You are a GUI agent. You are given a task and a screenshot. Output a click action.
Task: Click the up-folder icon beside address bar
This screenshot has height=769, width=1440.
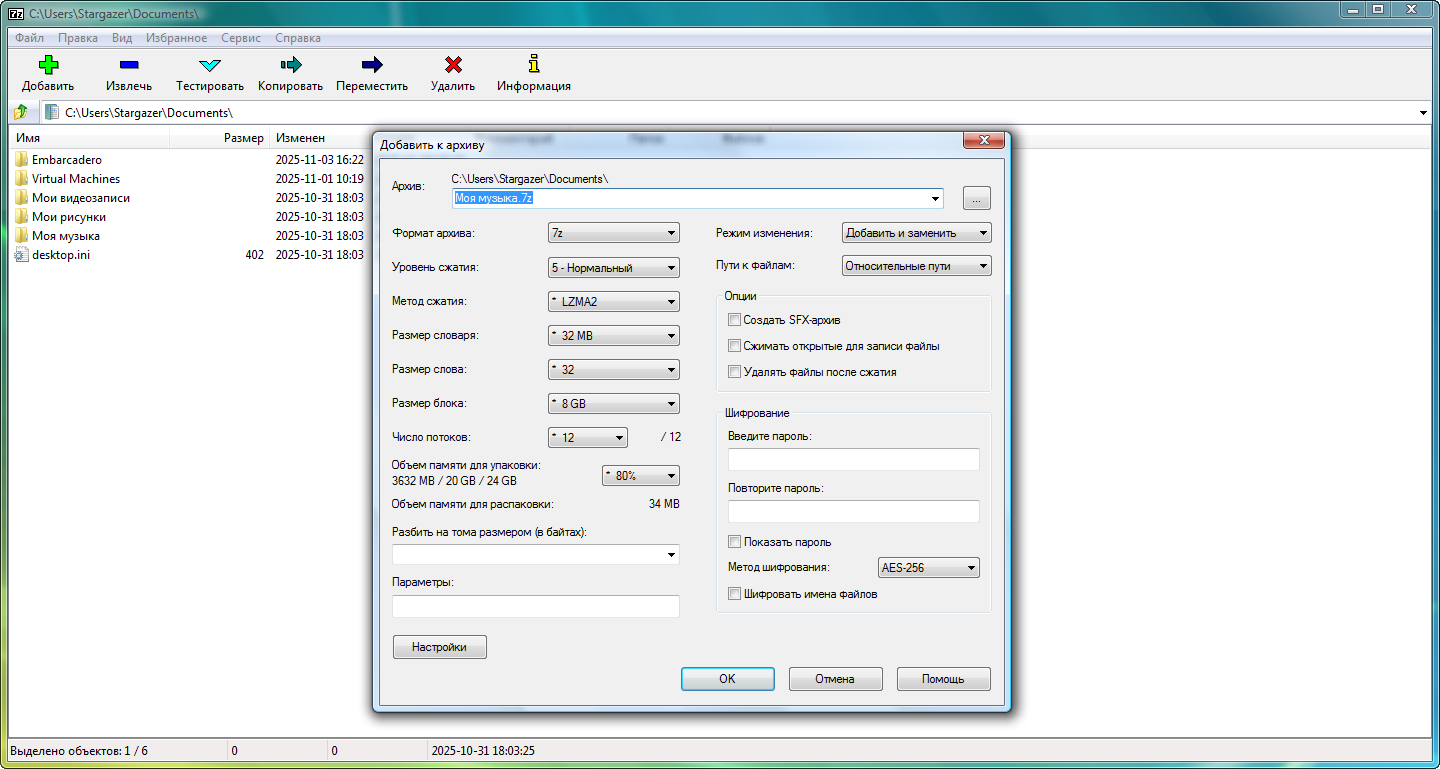[20, 112]
